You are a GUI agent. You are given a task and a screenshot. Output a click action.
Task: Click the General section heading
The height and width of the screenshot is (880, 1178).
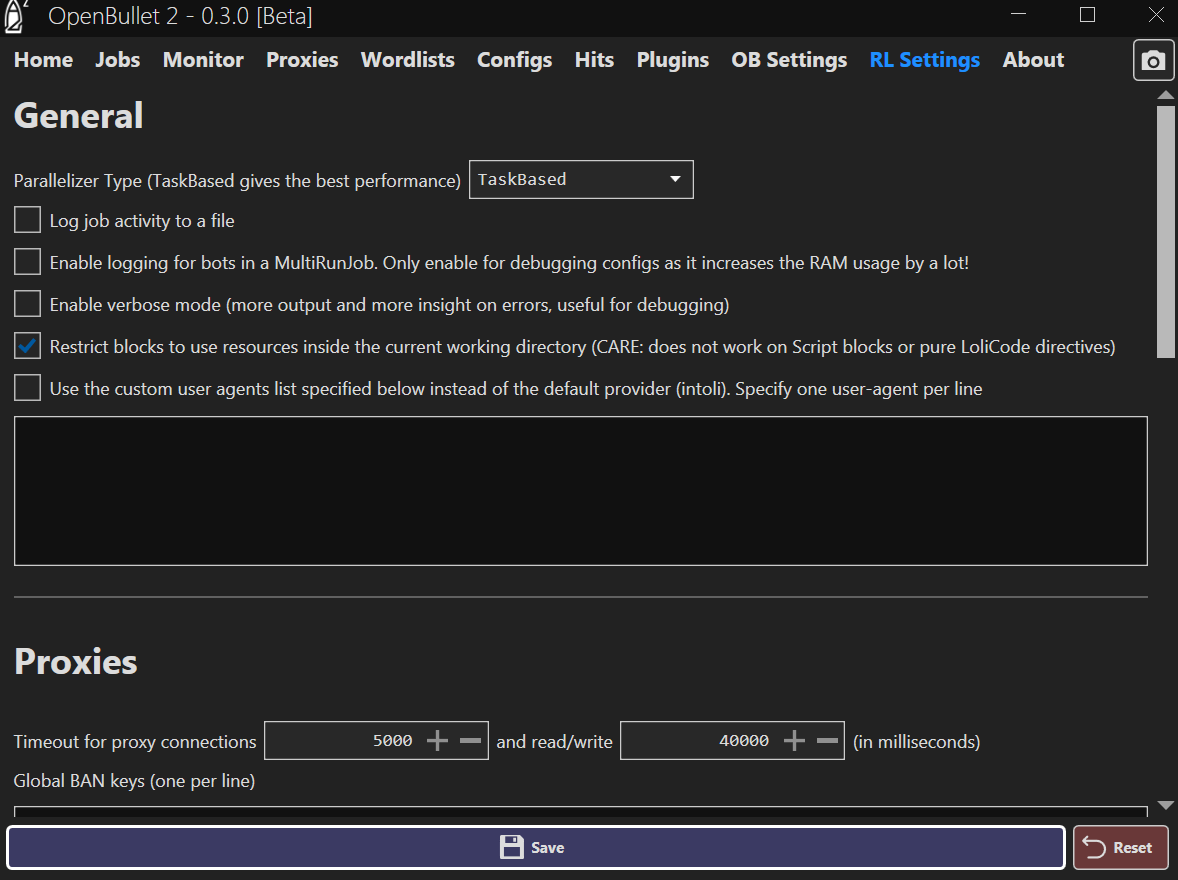pyautogui.click(x=78, y=116)
